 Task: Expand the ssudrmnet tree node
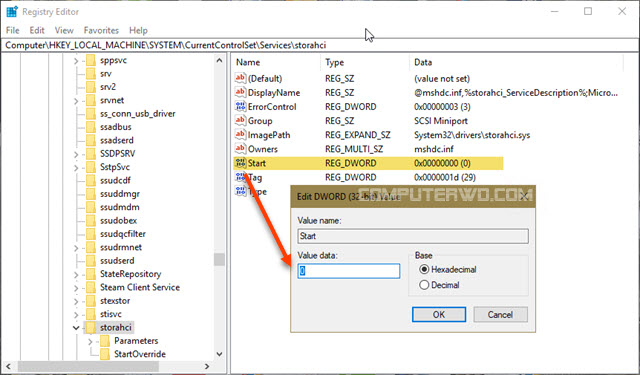tap(76, 248)
